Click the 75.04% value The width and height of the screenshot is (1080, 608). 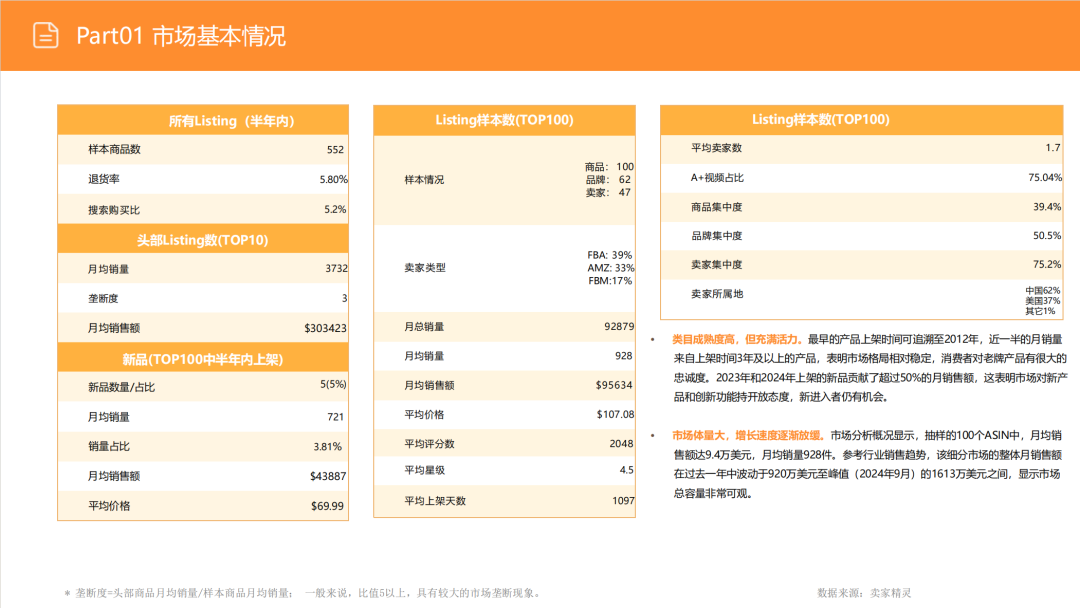(1045, 178)
